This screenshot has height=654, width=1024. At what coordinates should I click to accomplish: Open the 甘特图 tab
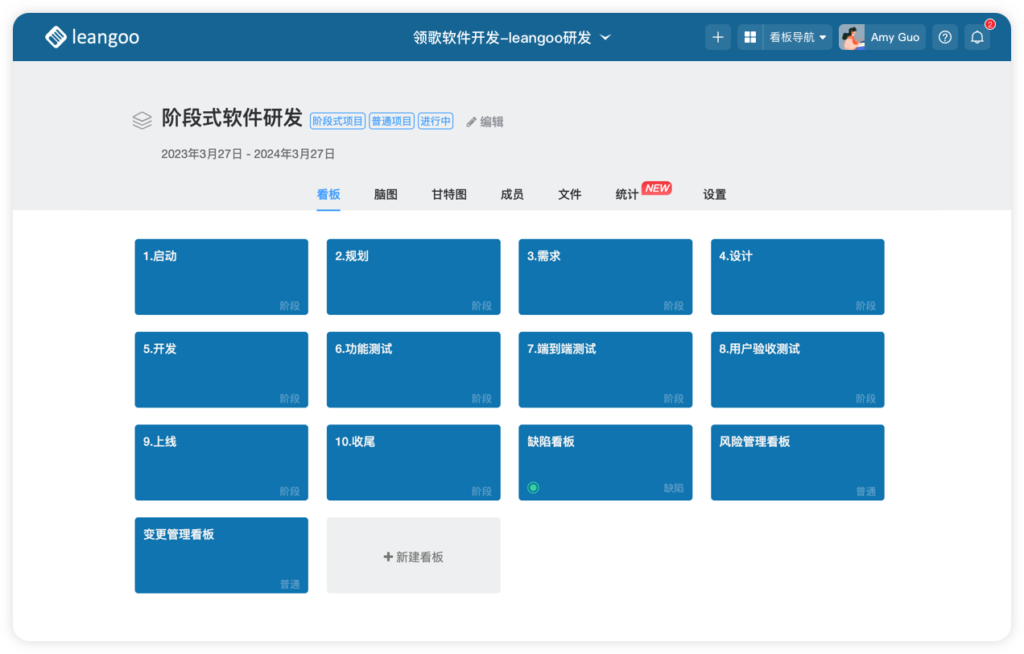pyautogui.click(x=449, y=194)
